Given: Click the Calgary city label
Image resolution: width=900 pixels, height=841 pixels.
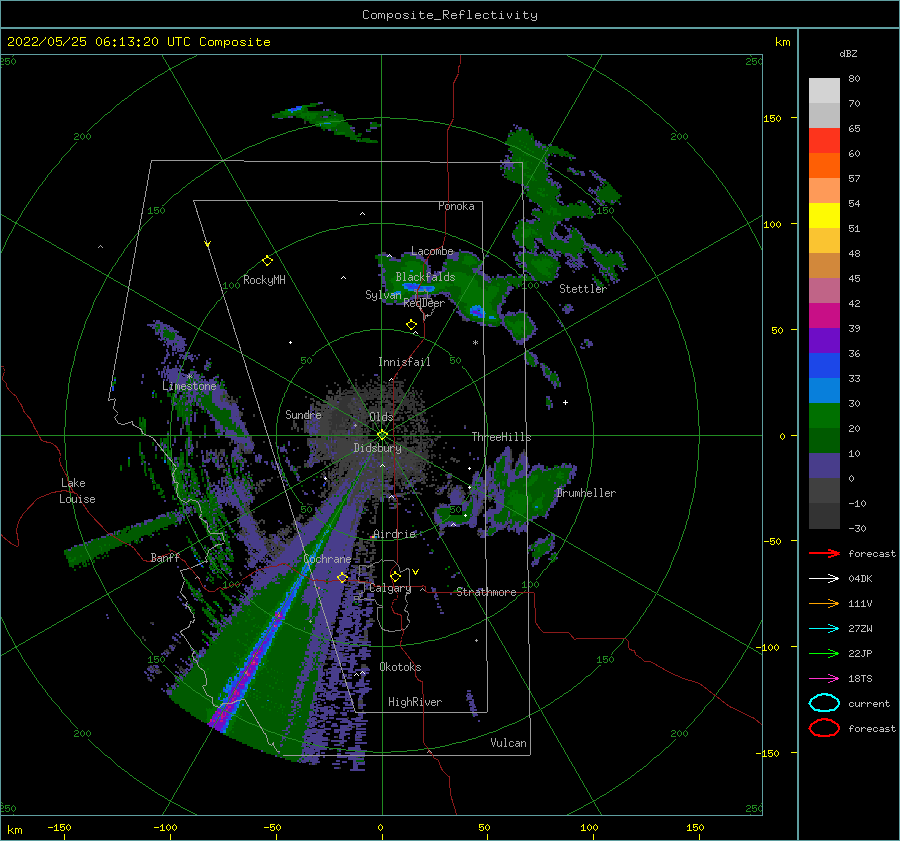Looking at the screenshot, I should pos(390,588).
